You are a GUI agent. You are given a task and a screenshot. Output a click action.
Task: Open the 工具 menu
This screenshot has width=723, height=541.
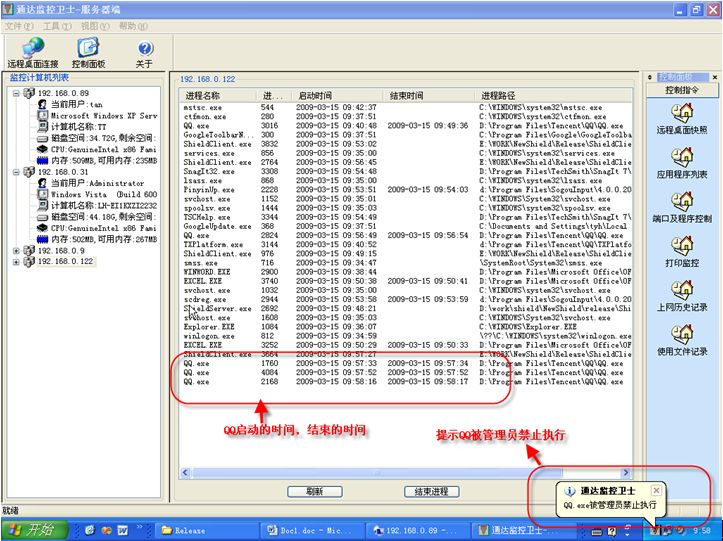point(58,26)
